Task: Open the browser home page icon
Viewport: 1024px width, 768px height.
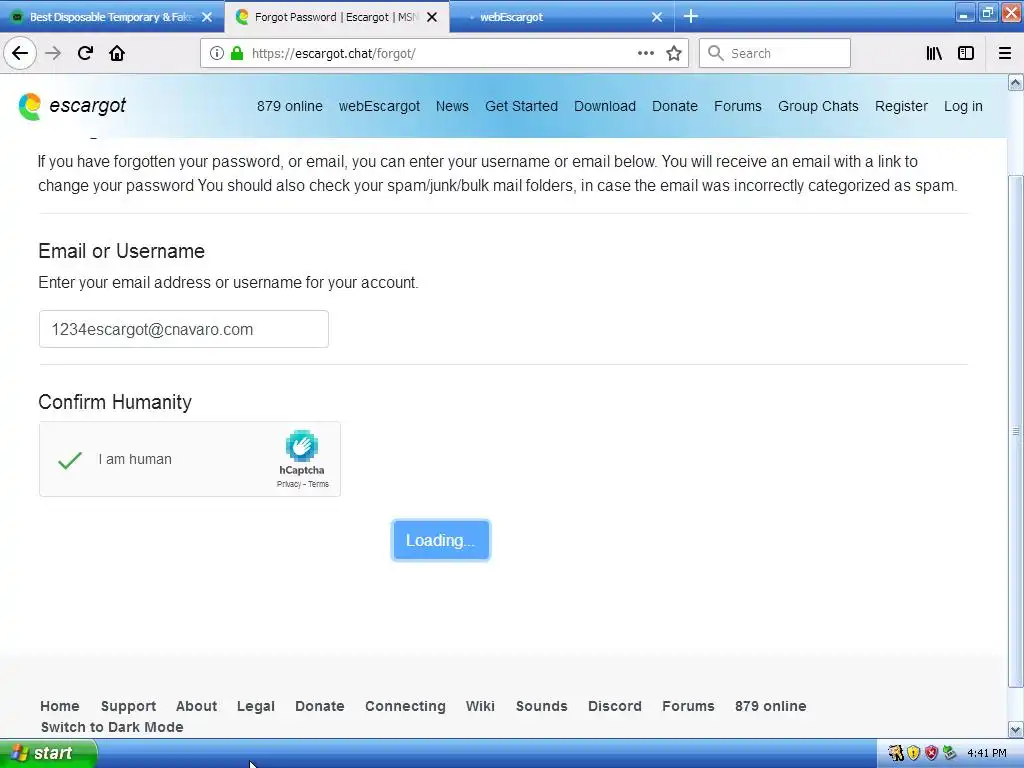Action: click(117, 53)
